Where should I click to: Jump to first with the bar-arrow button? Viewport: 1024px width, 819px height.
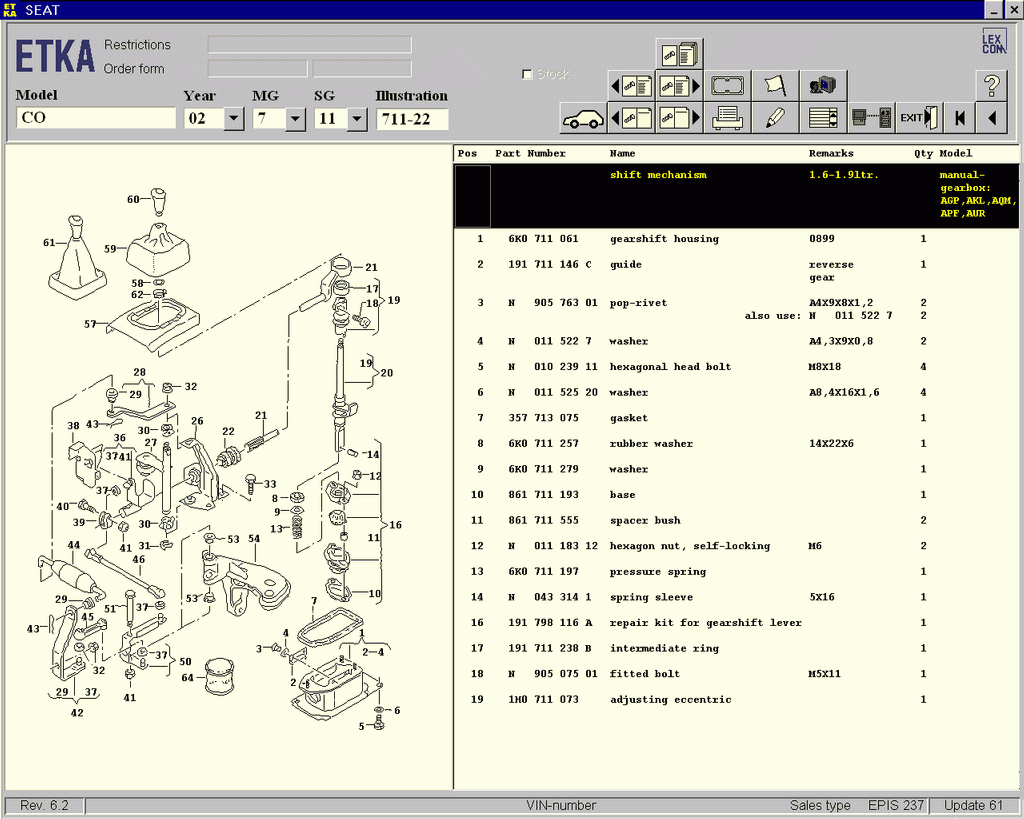click(959, 118)
